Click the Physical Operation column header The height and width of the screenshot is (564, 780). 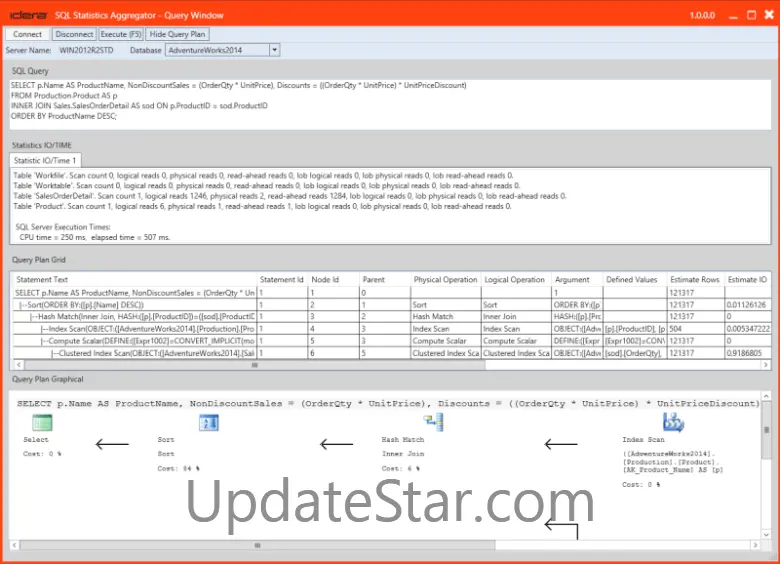tap(445, 280)
